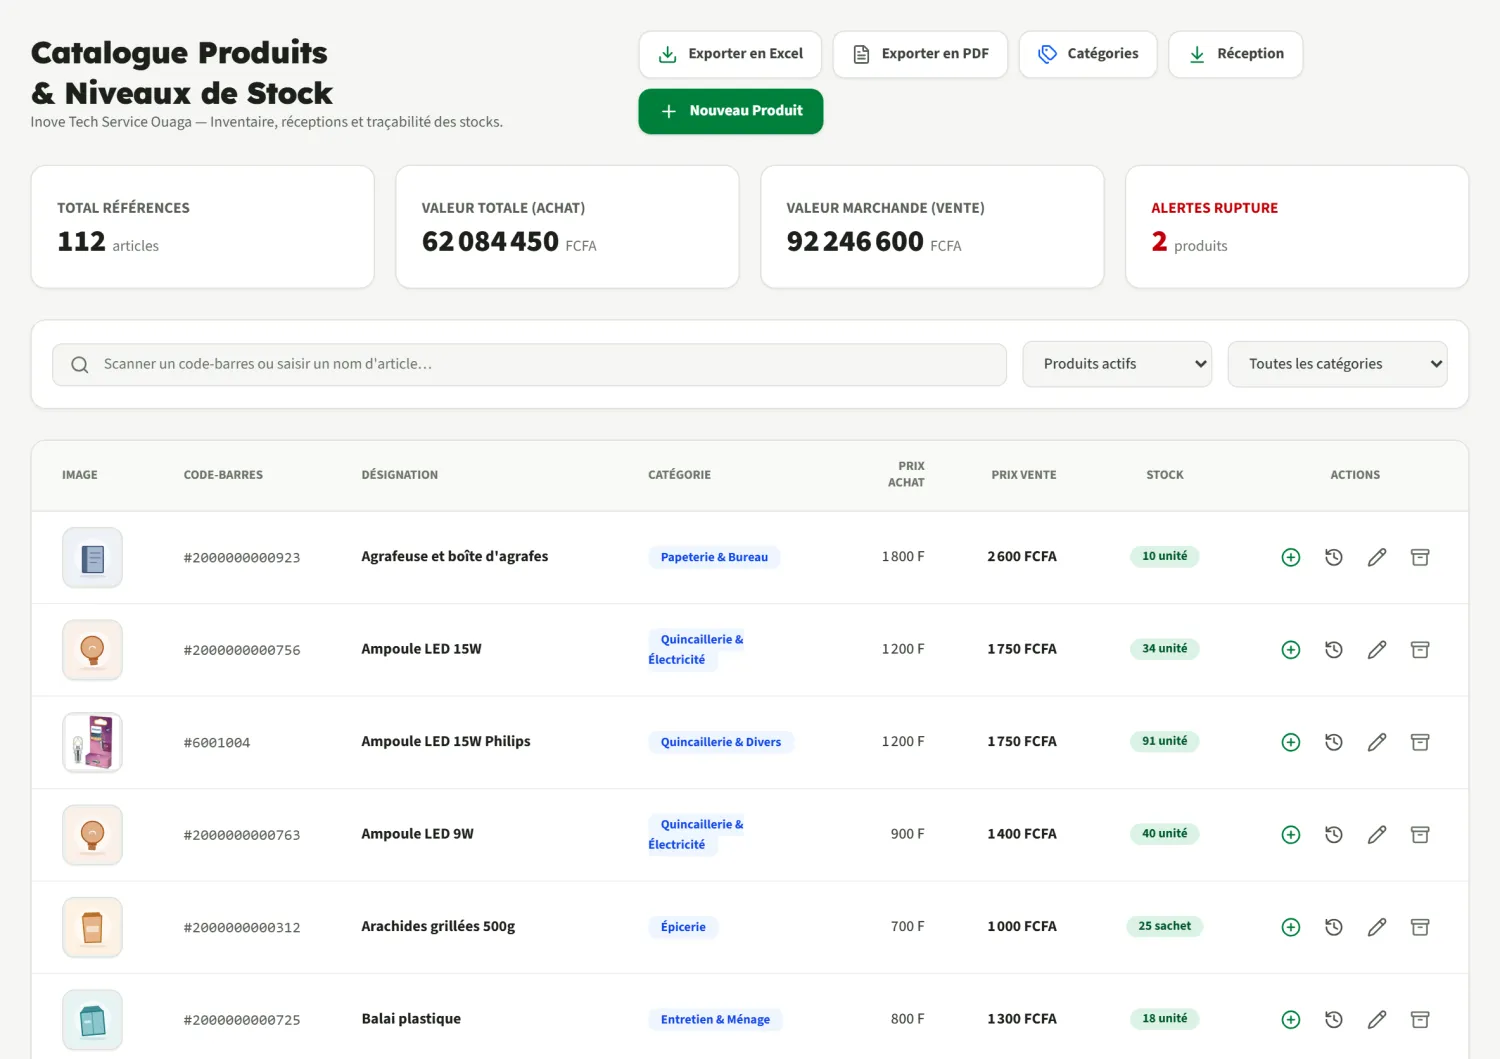Archive the Arachides grillées 500g product
The width and height of the screenshot is (1500, 1059).
pos(1420,927)
